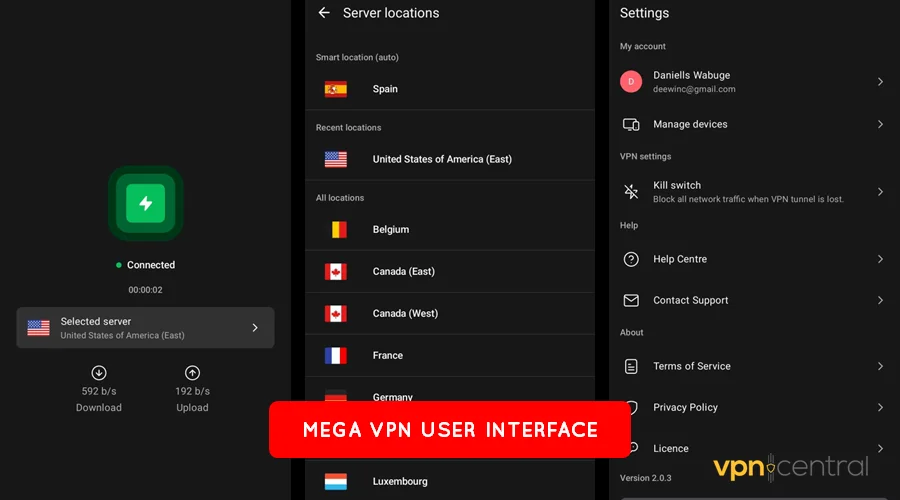Screen dimensions: 900x500
Task: Click the Kill switch crossed-bolt icon
Action: pos(631,192)
